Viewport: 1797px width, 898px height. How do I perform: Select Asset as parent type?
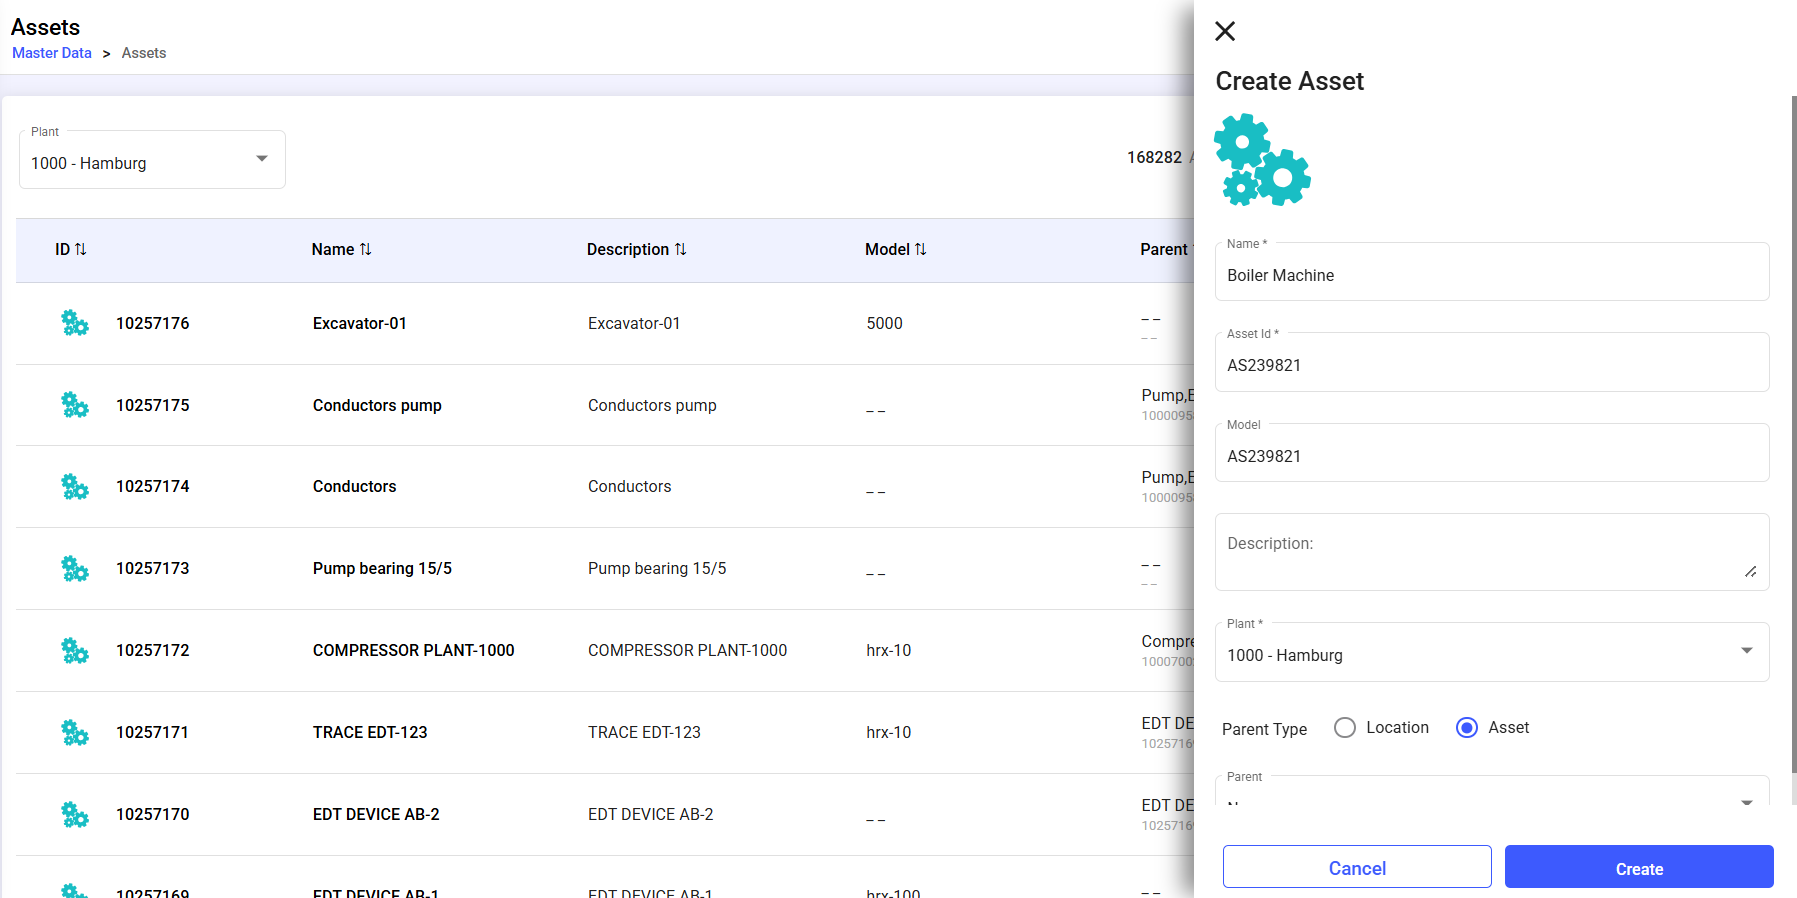[x=1467, y=728]
